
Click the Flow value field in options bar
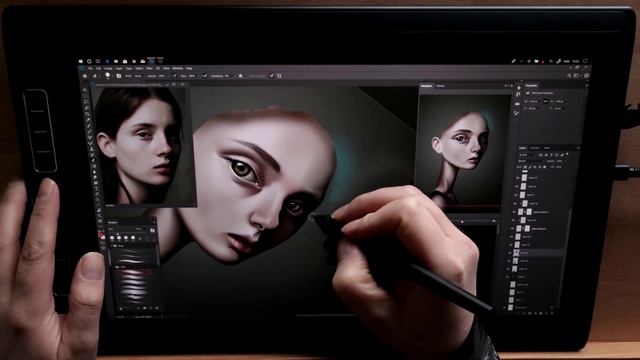(x=192, y=76)
